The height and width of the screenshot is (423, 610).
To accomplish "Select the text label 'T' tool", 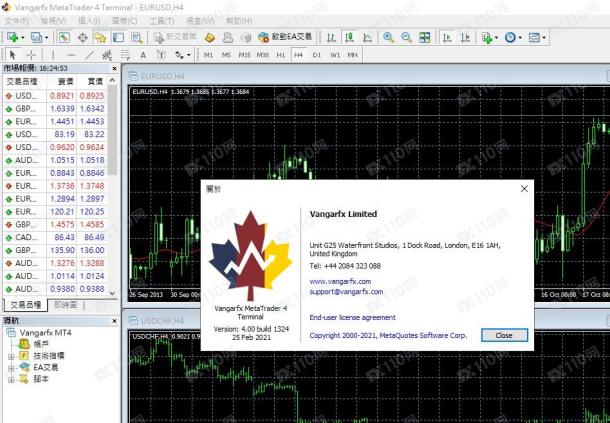I will (161, 55).
